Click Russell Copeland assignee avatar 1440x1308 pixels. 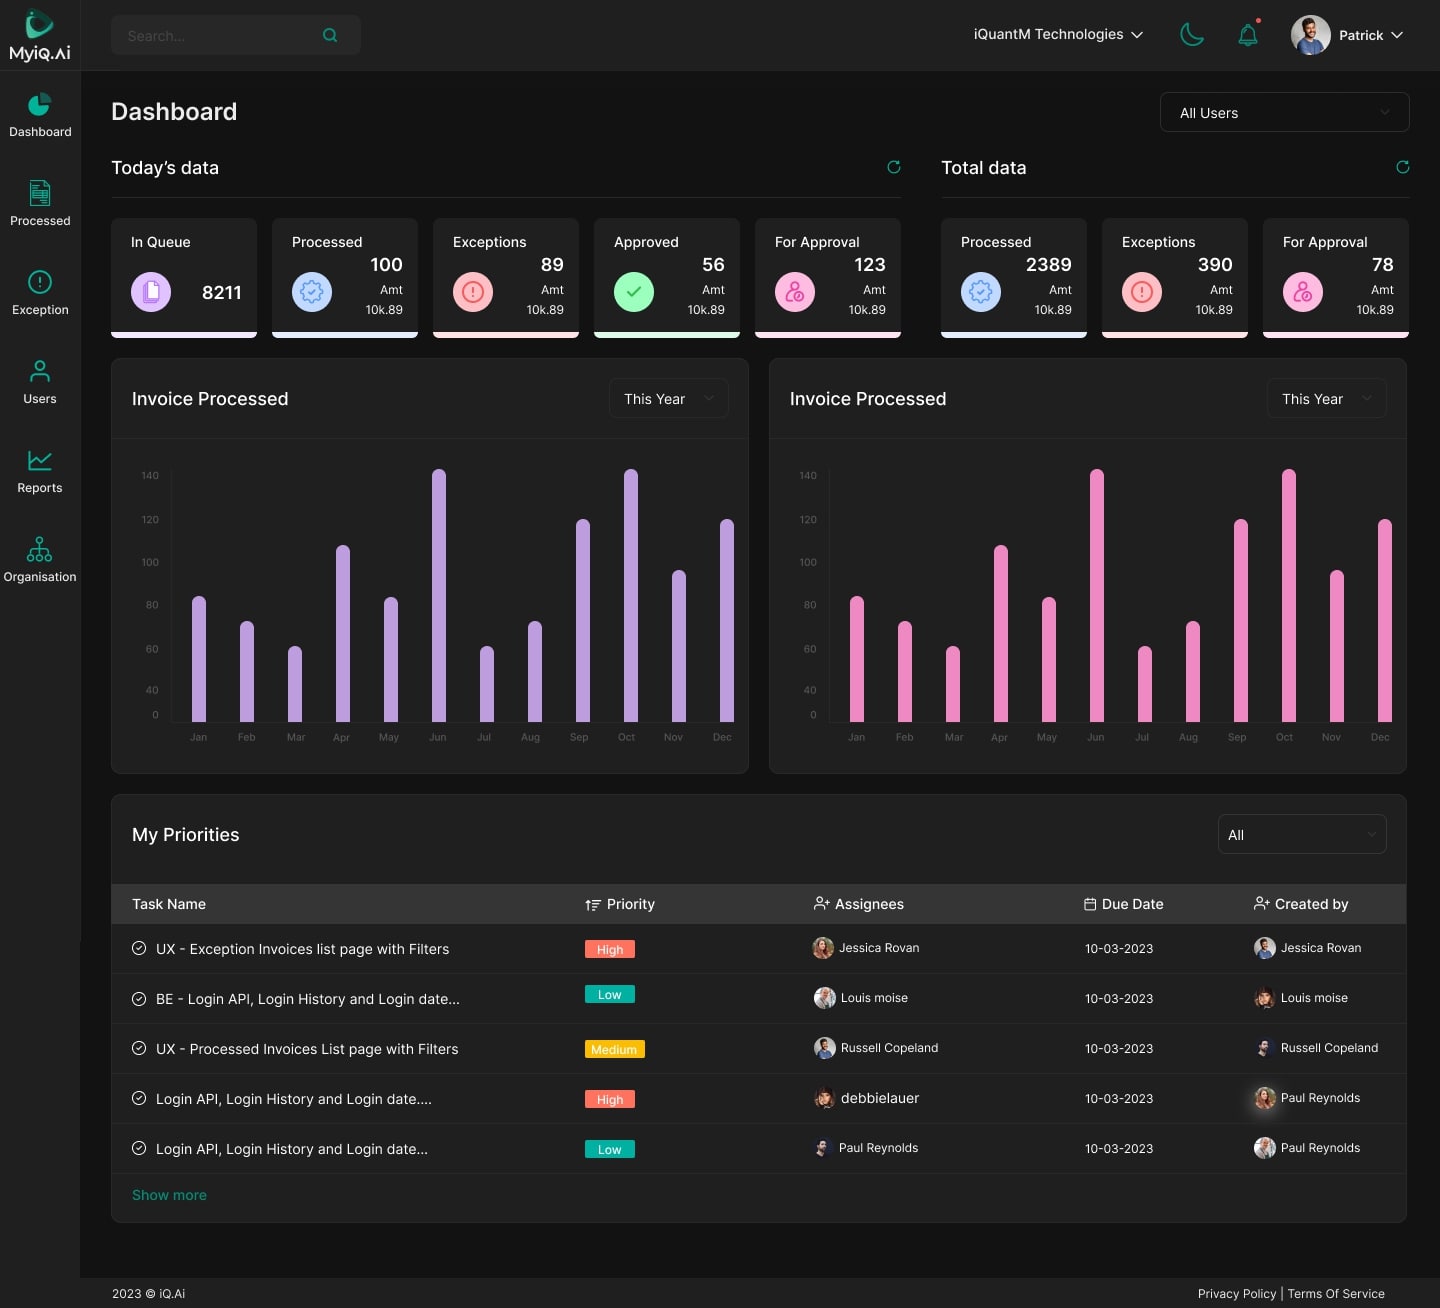[825, 1048]
